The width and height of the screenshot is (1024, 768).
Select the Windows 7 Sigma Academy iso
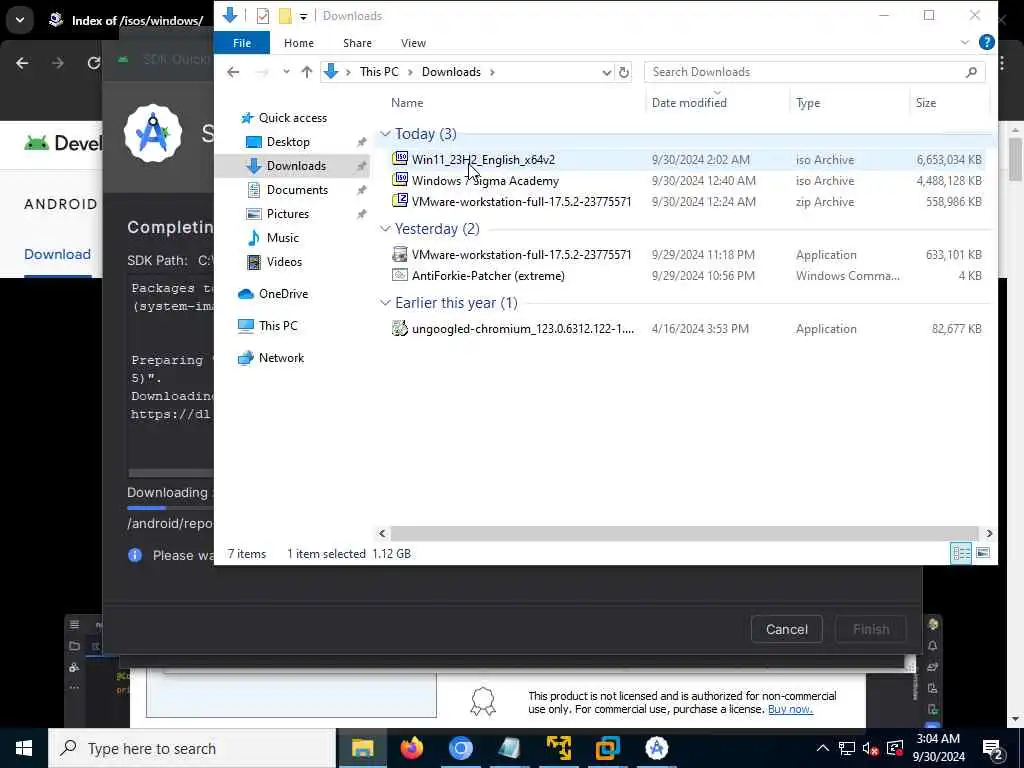coord(485,181)
